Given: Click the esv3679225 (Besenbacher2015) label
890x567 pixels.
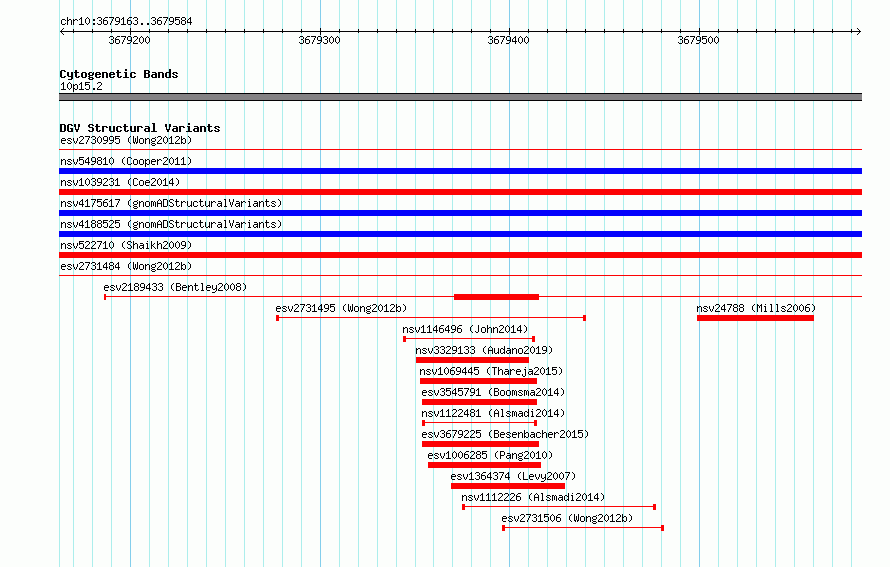Looking at the screenshot, I should pyautogui.click(x=505, y=434).
